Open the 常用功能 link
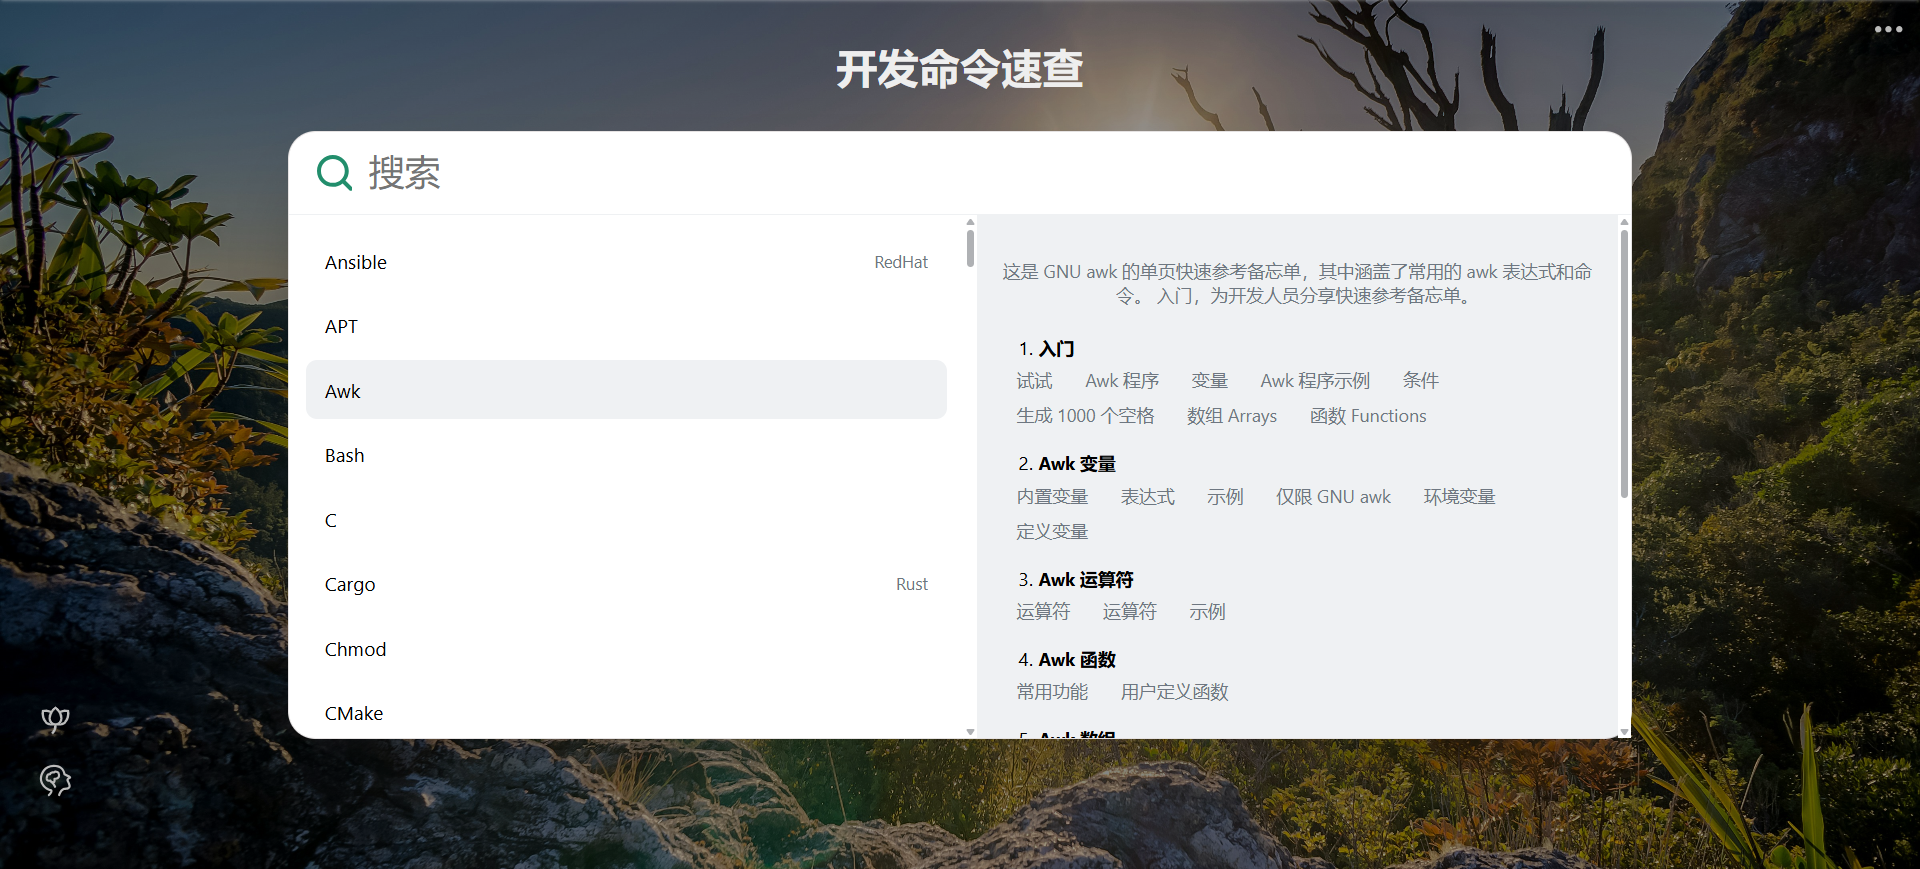The height and width of the screenshot is (869, 1920). pos(1052,692)
